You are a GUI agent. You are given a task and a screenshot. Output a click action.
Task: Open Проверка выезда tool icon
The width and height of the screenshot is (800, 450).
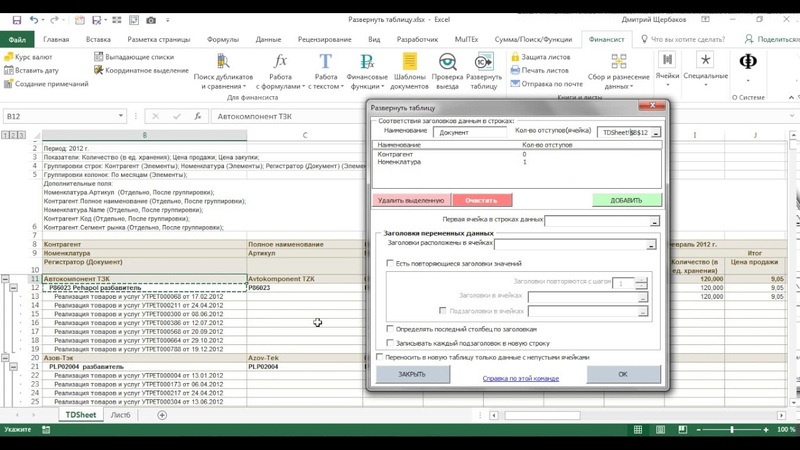(x=447, y=66)
